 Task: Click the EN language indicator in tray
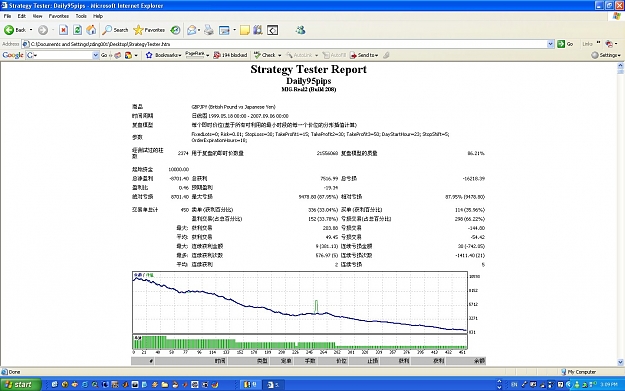[x=514, y=384]
